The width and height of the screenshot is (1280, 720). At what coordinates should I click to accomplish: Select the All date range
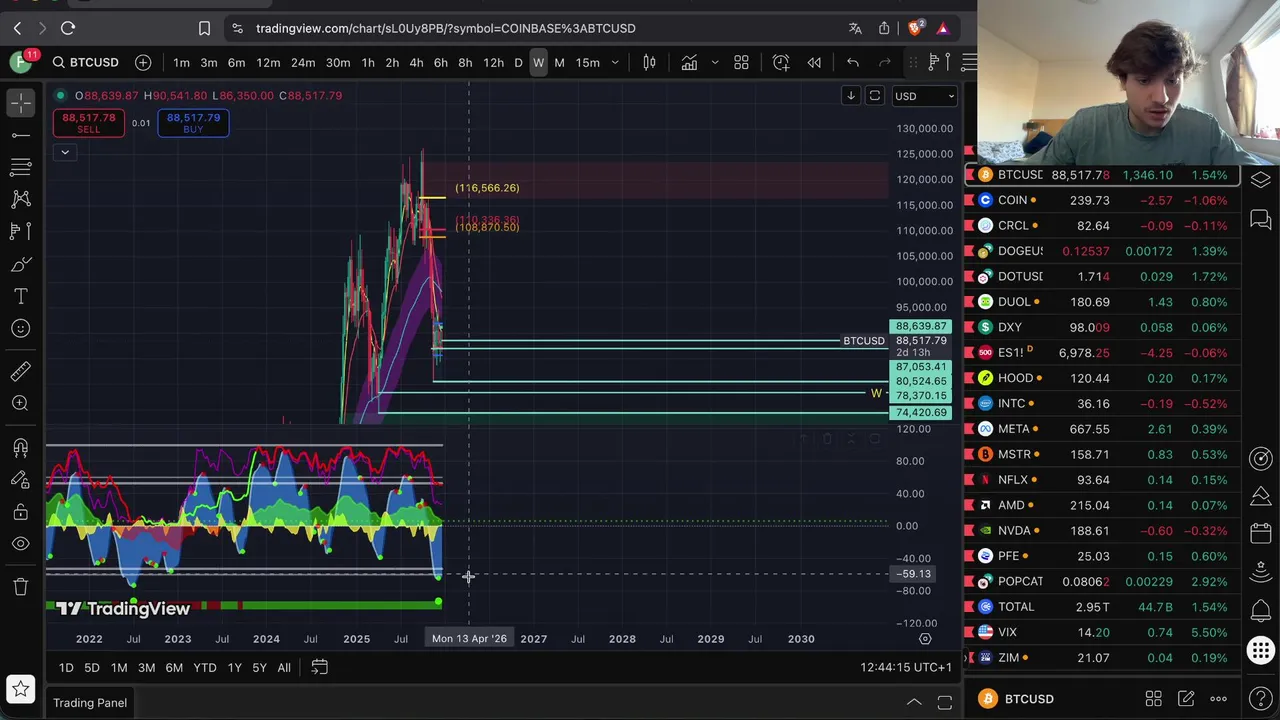(x=284, y=667)
